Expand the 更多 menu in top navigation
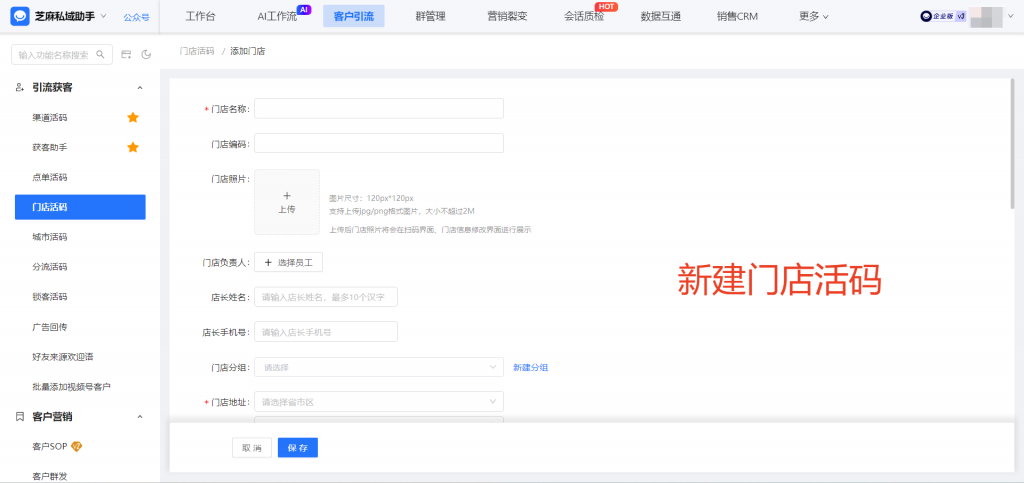 tap(813, 16)
